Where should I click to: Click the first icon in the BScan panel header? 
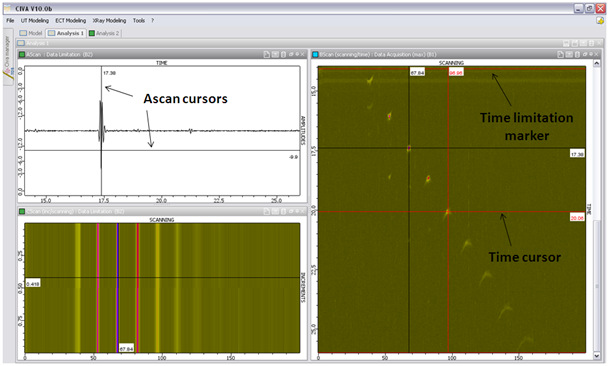pyautogui.click(x=560, y=54)
